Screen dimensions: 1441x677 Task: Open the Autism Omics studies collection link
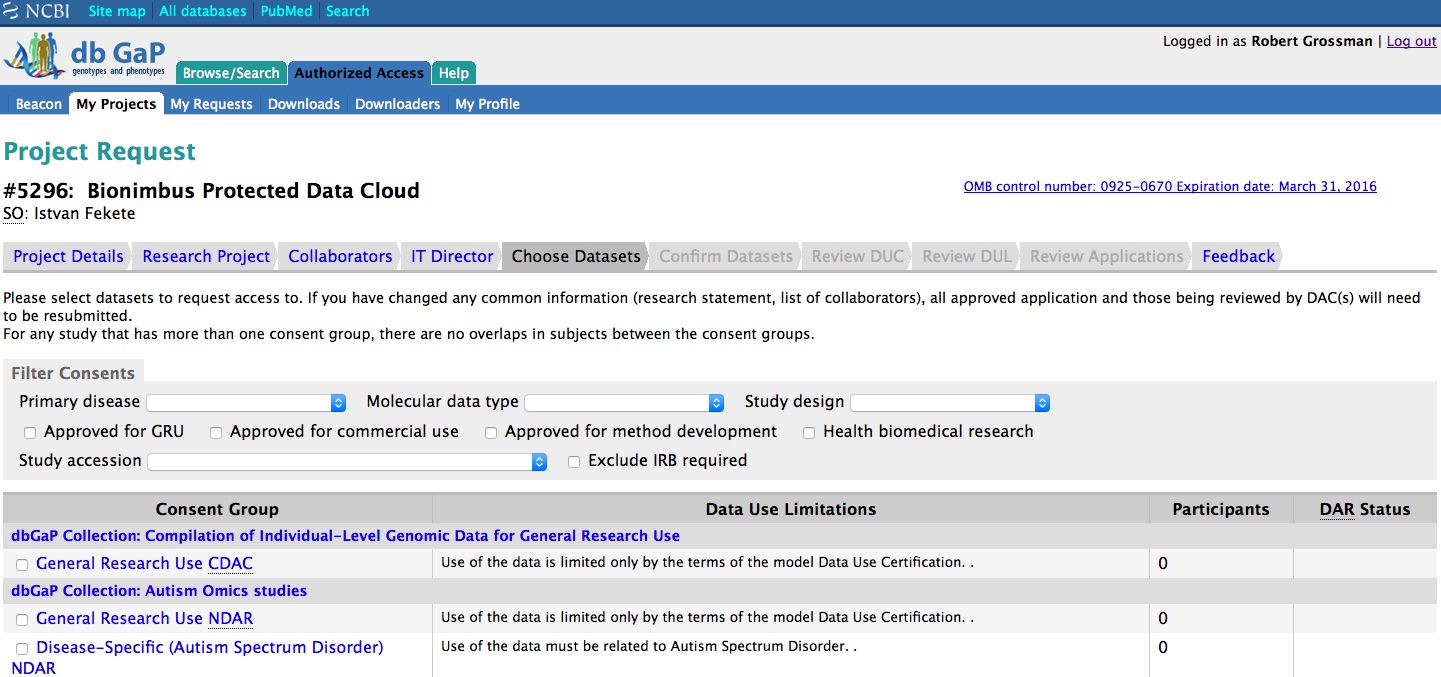(159, 591)
